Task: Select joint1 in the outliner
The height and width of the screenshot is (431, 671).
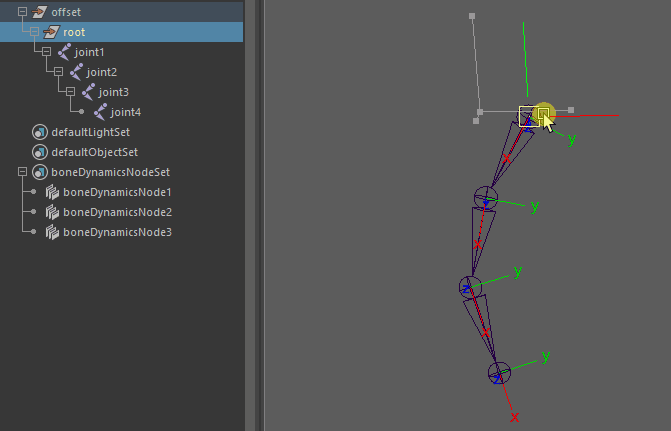Action: [x=89, y=52]
